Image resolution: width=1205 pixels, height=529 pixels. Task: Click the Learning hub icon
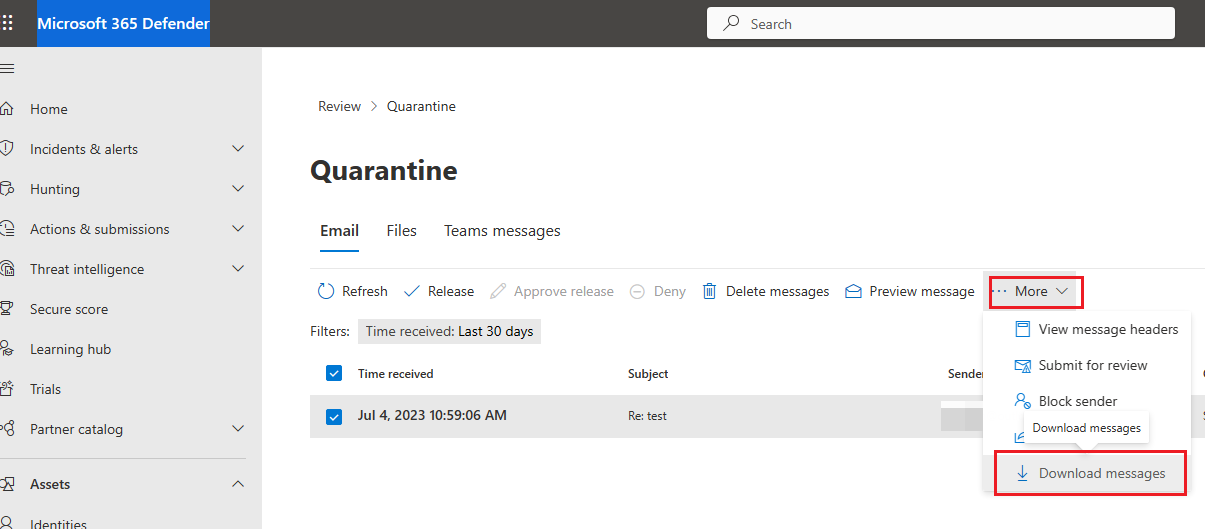coord(7,349)
